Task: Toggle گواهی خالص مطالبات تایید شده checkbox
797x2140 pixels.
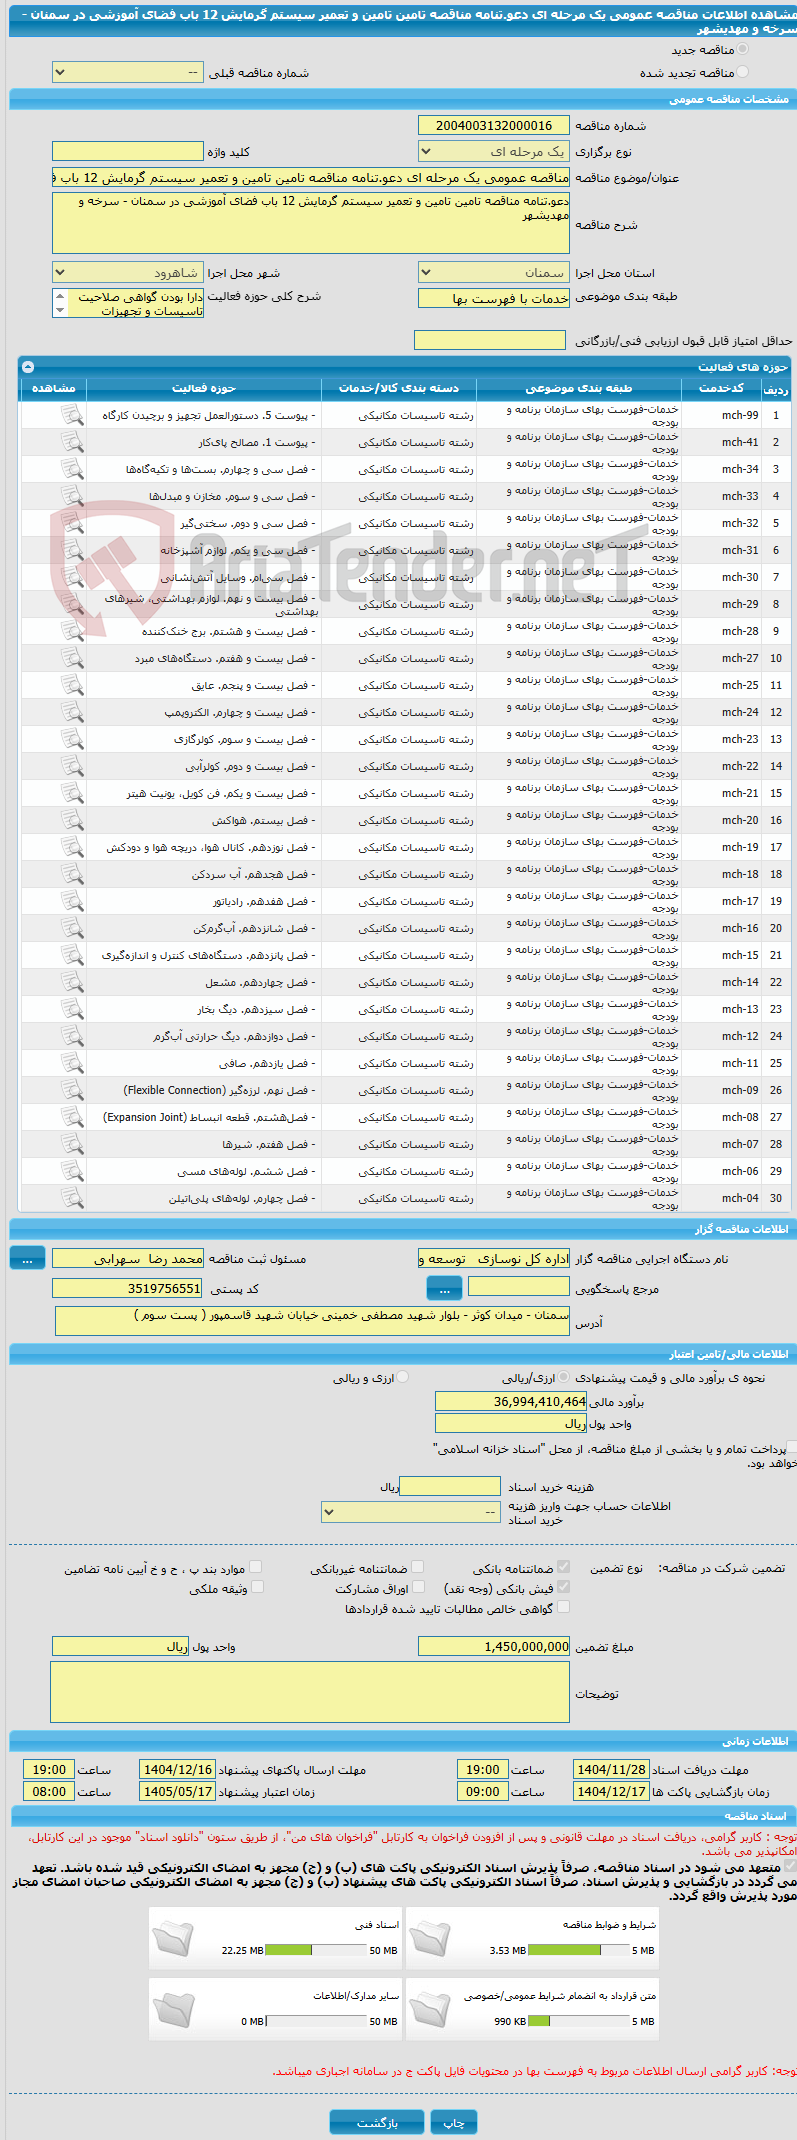Action: point(563,1607)
